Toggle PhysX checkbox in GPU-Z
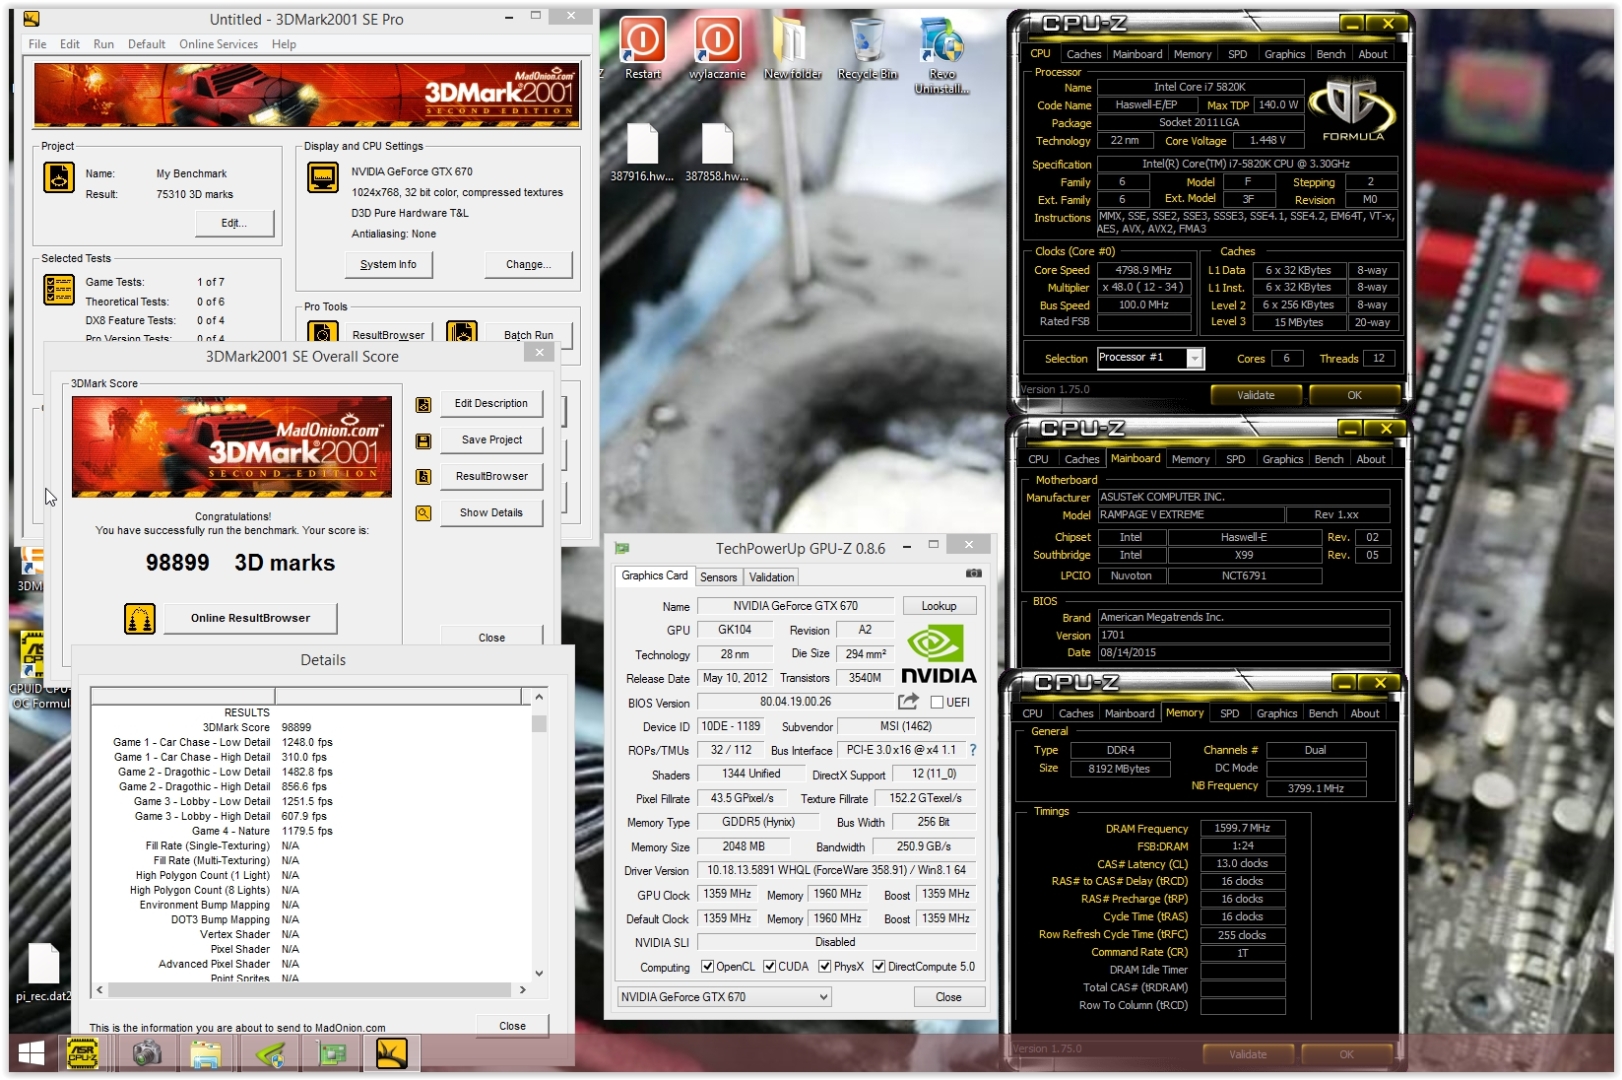Screen dimensions: 1622x1080 (x=825, y=966)
